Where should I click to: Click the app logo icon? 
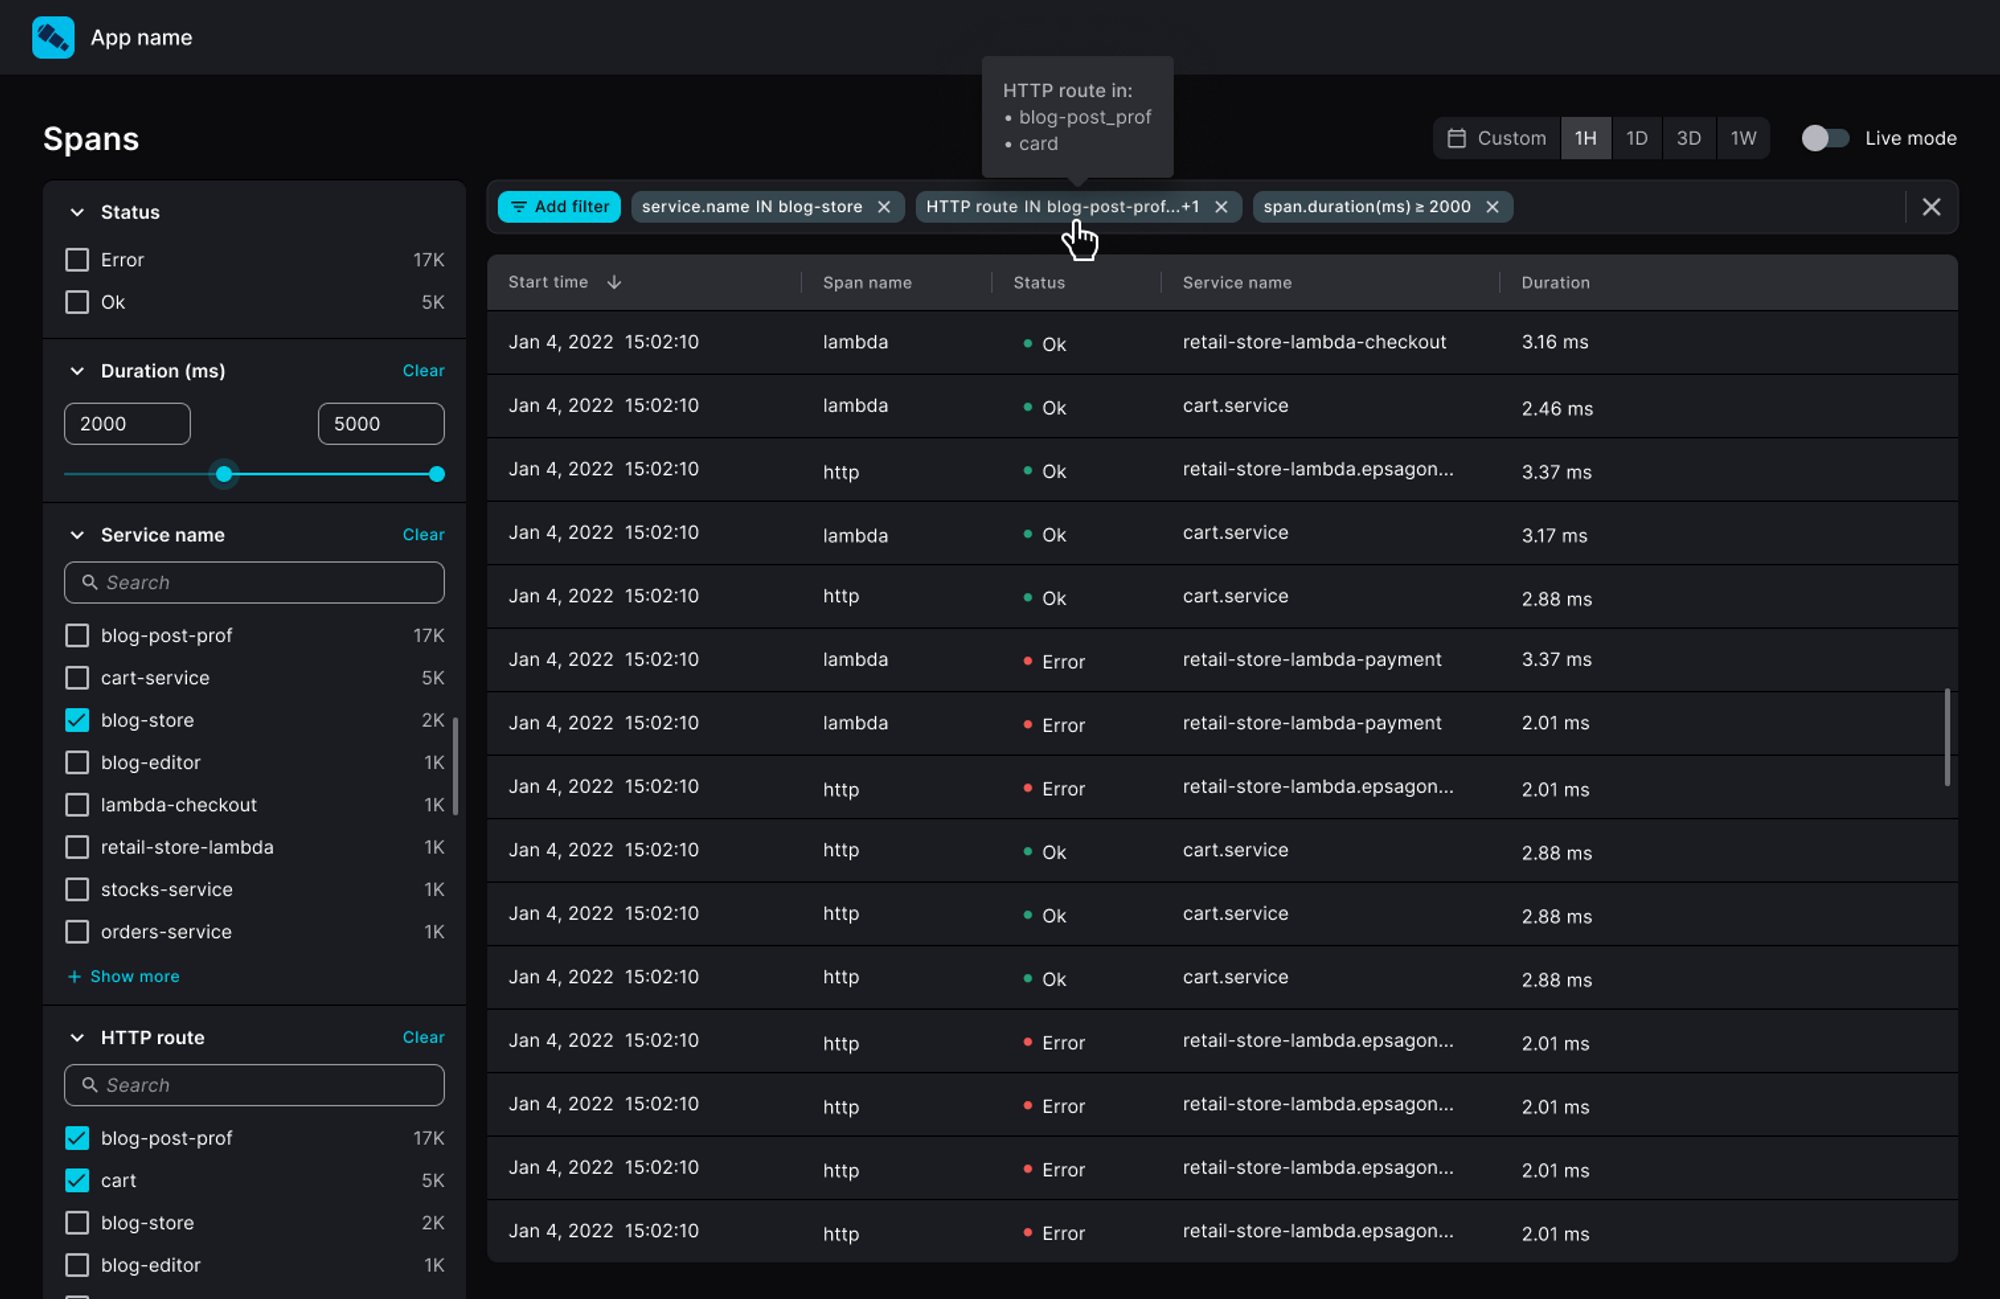tap(53, 37)
